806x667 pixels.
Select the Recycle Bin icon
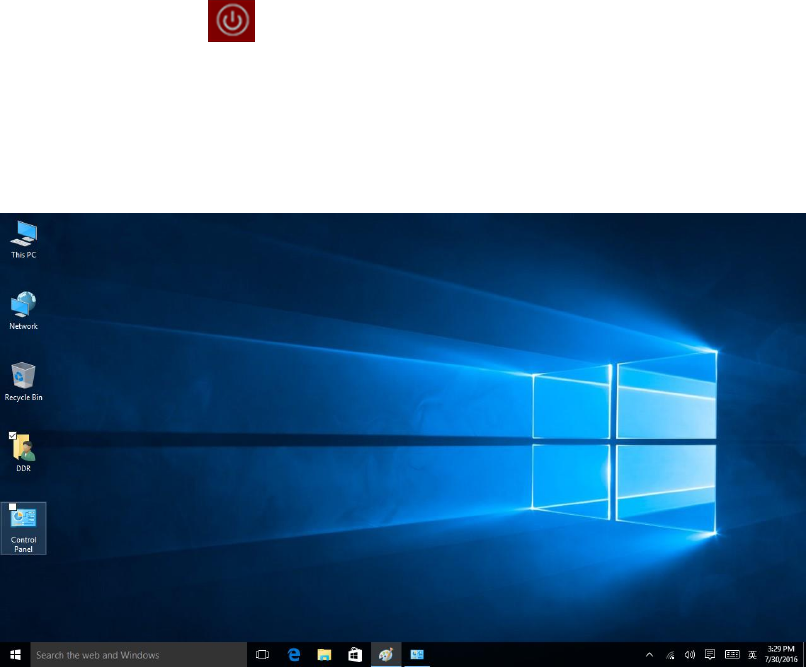24,382
